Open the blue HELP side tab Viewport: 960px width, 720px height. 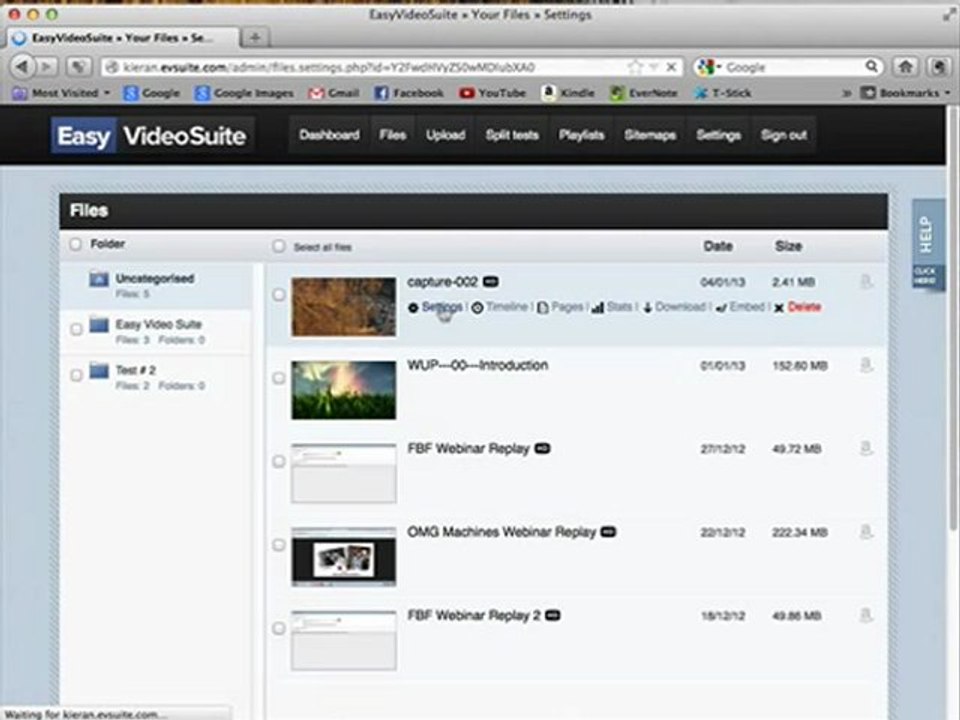[928, 245]
